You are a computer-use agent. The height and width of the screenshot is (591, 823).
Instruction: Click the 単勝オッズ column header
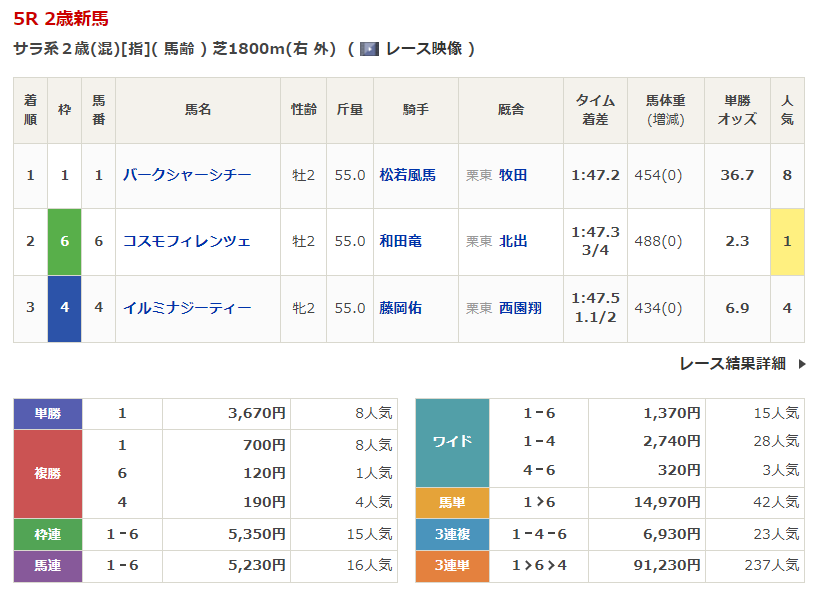coord(737,109)
